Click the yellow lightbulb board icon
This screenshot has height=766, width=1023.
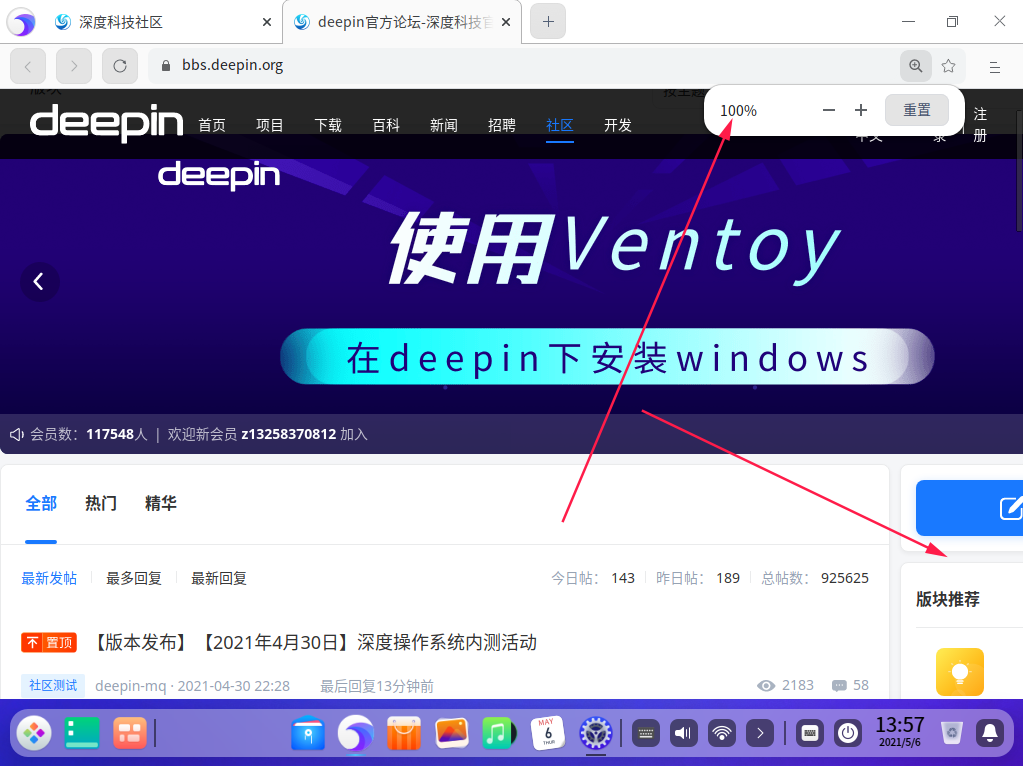coord(960,672)
